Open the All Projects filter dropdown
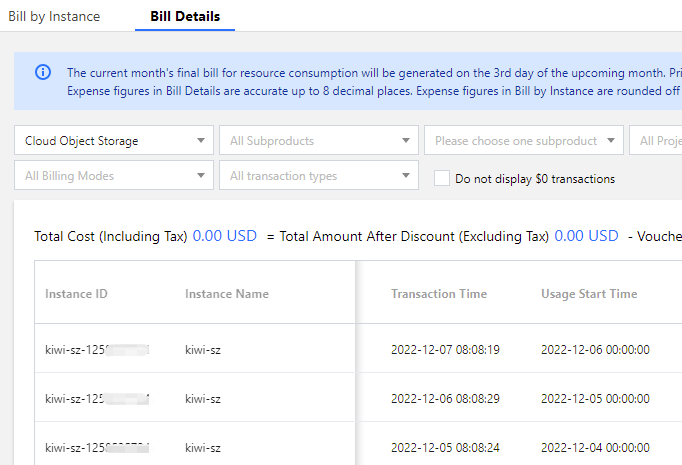This screenshot has width=682, height=465. 660,141
